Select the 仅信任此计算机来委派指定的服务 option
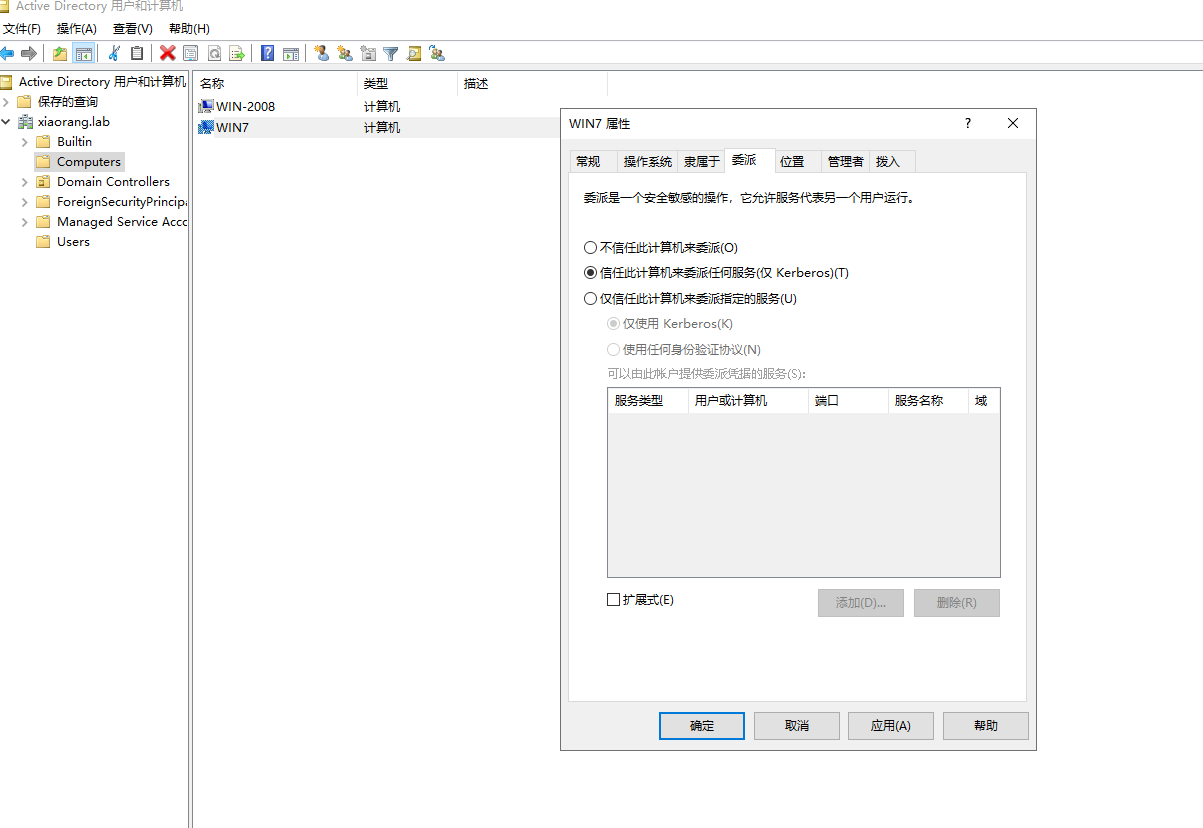This screenshot has width=1203, height=828. tap(590, 298)
